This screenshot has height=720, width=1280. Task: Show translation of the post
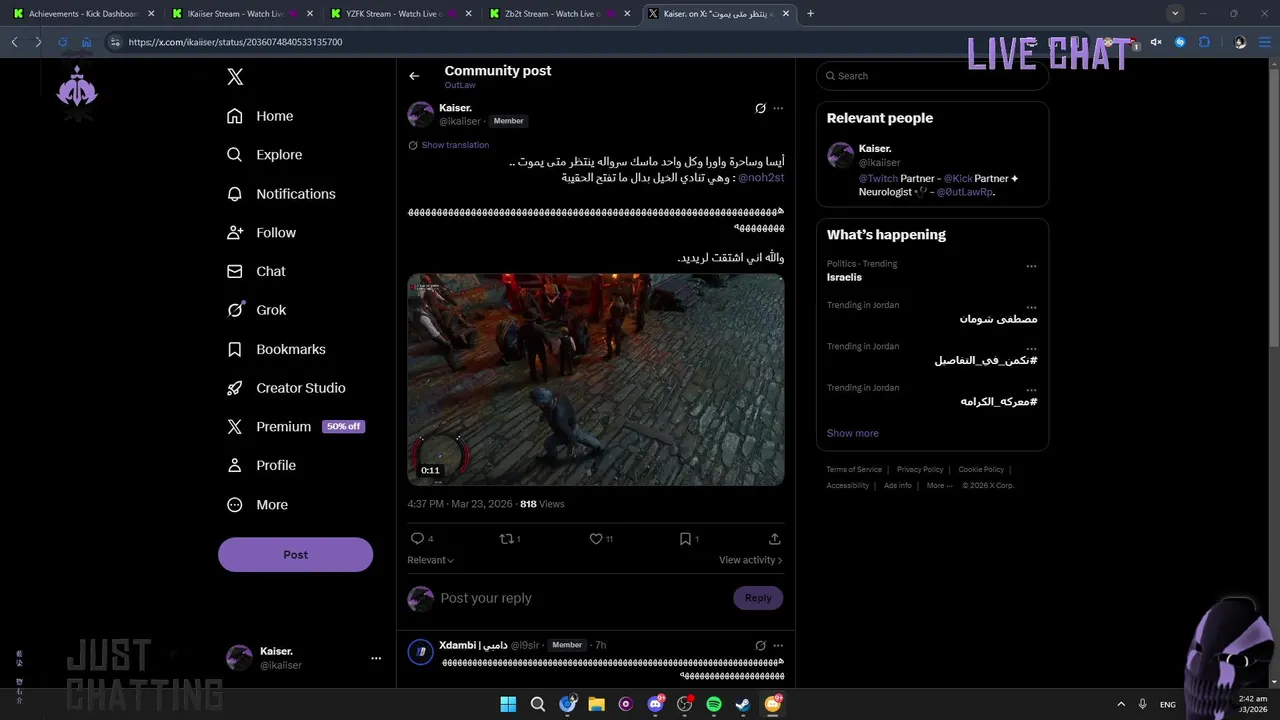(455, 145)
